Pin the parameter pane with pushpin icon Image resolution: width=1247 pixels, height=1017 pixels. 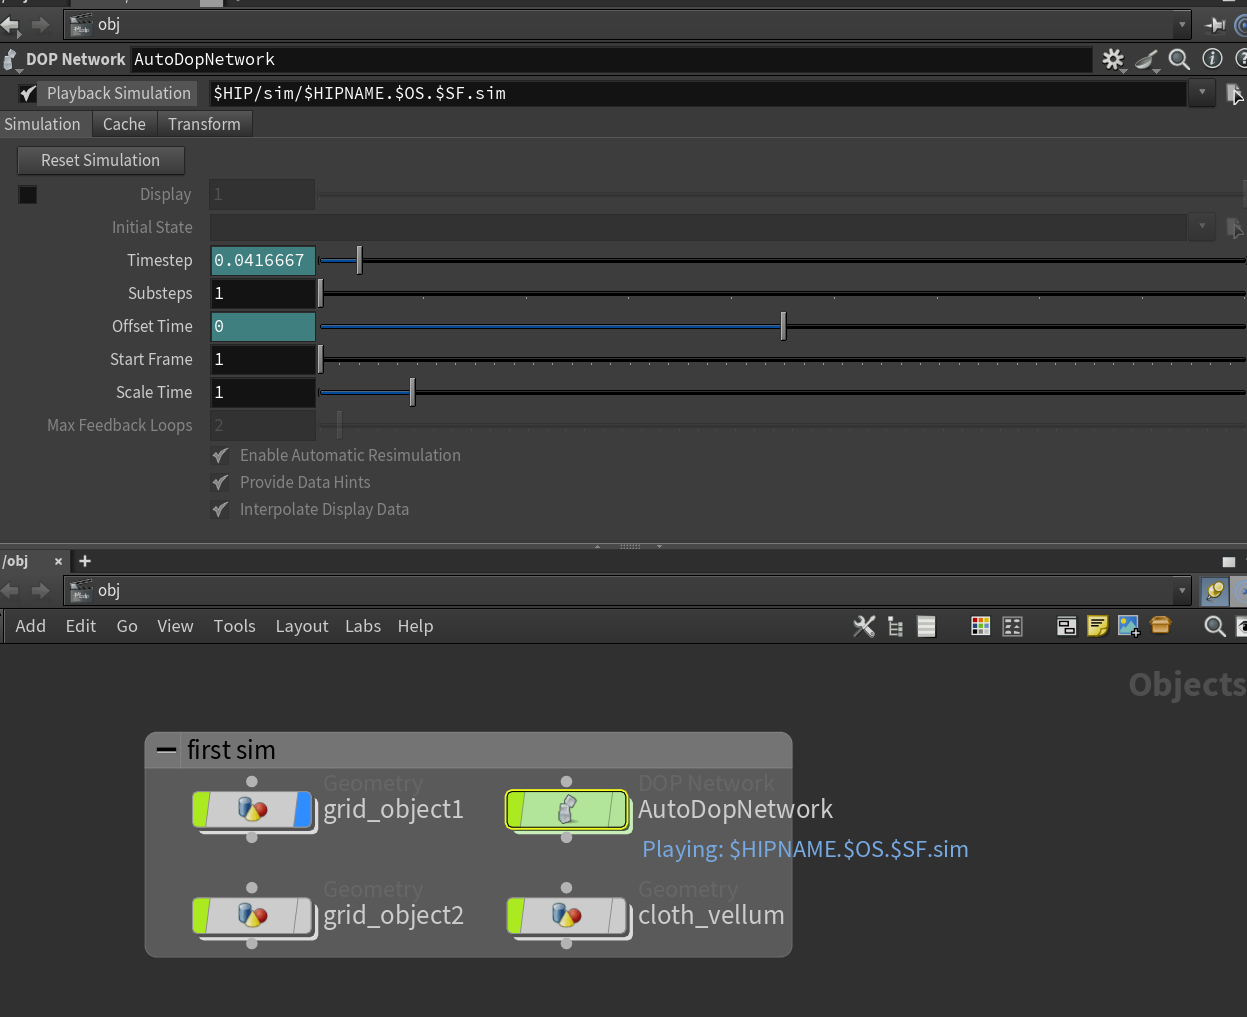[1215, 25]
